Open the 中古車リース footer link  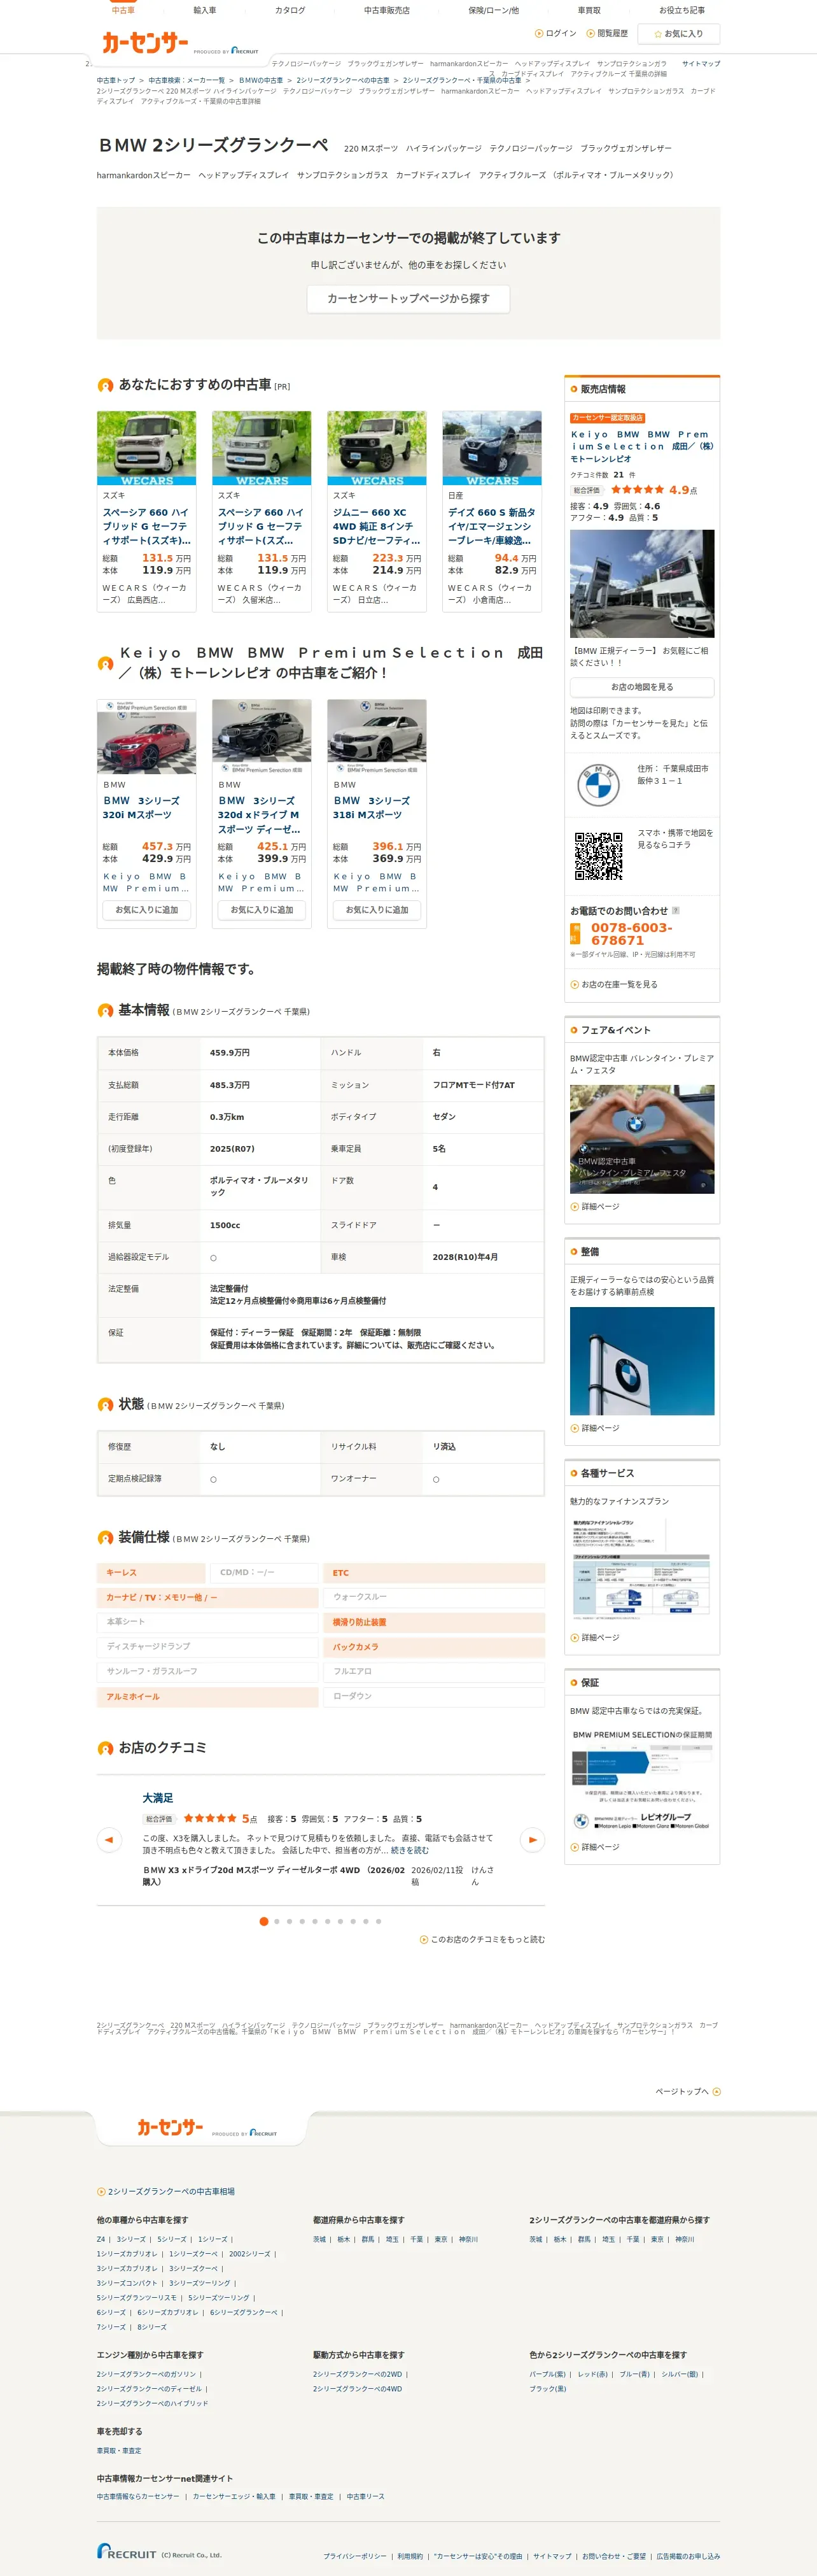point(365,2496)
